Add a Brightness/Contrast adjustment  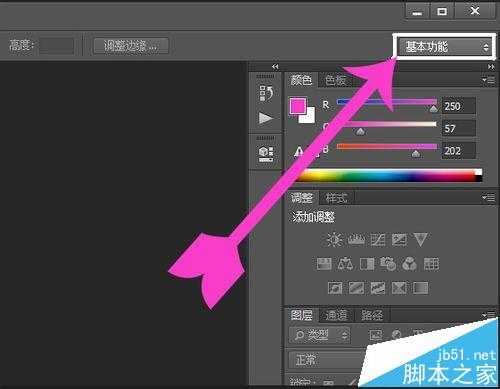point(334,239)
